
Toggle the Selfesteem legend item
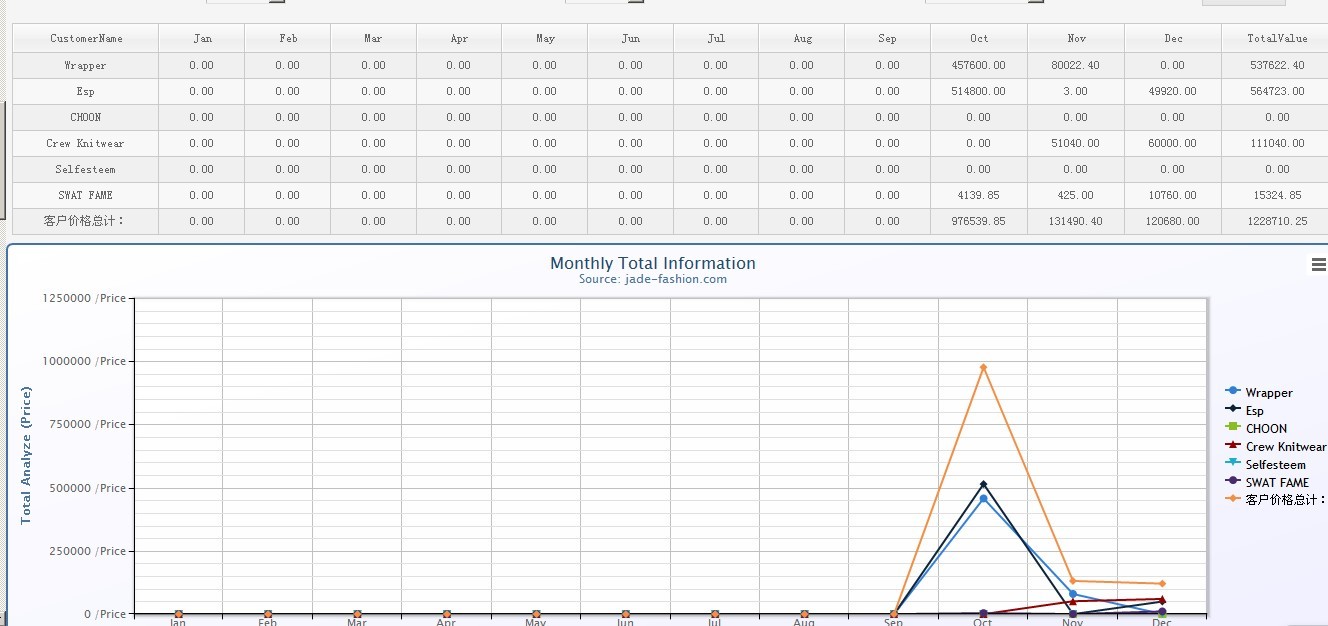[1275, 465]
